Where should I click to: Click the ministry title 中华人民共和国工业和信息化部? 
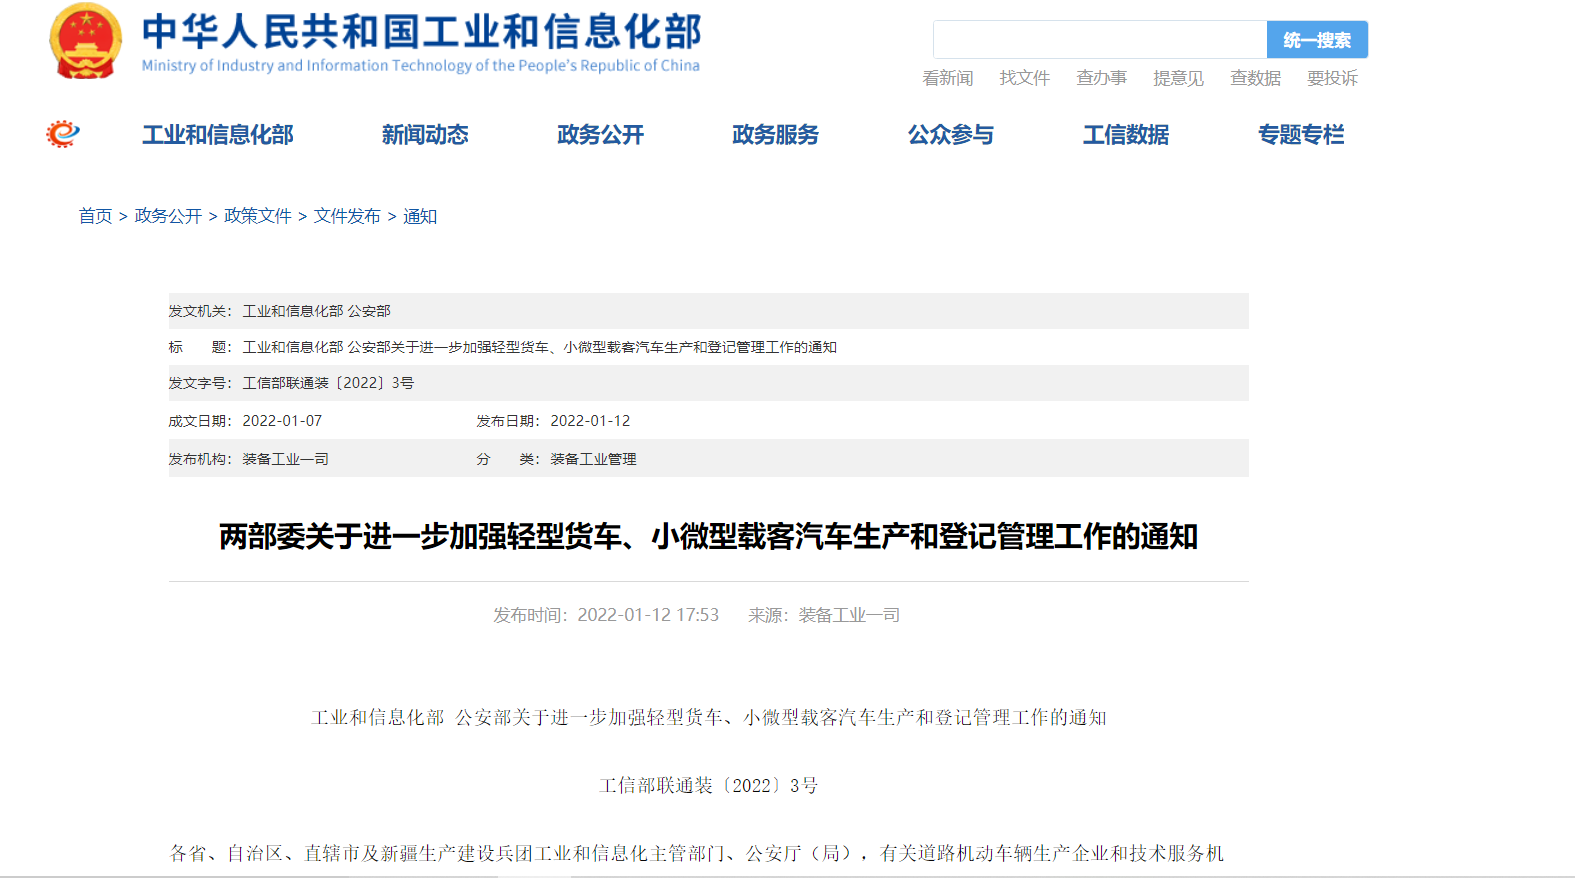tap(422, 31)
